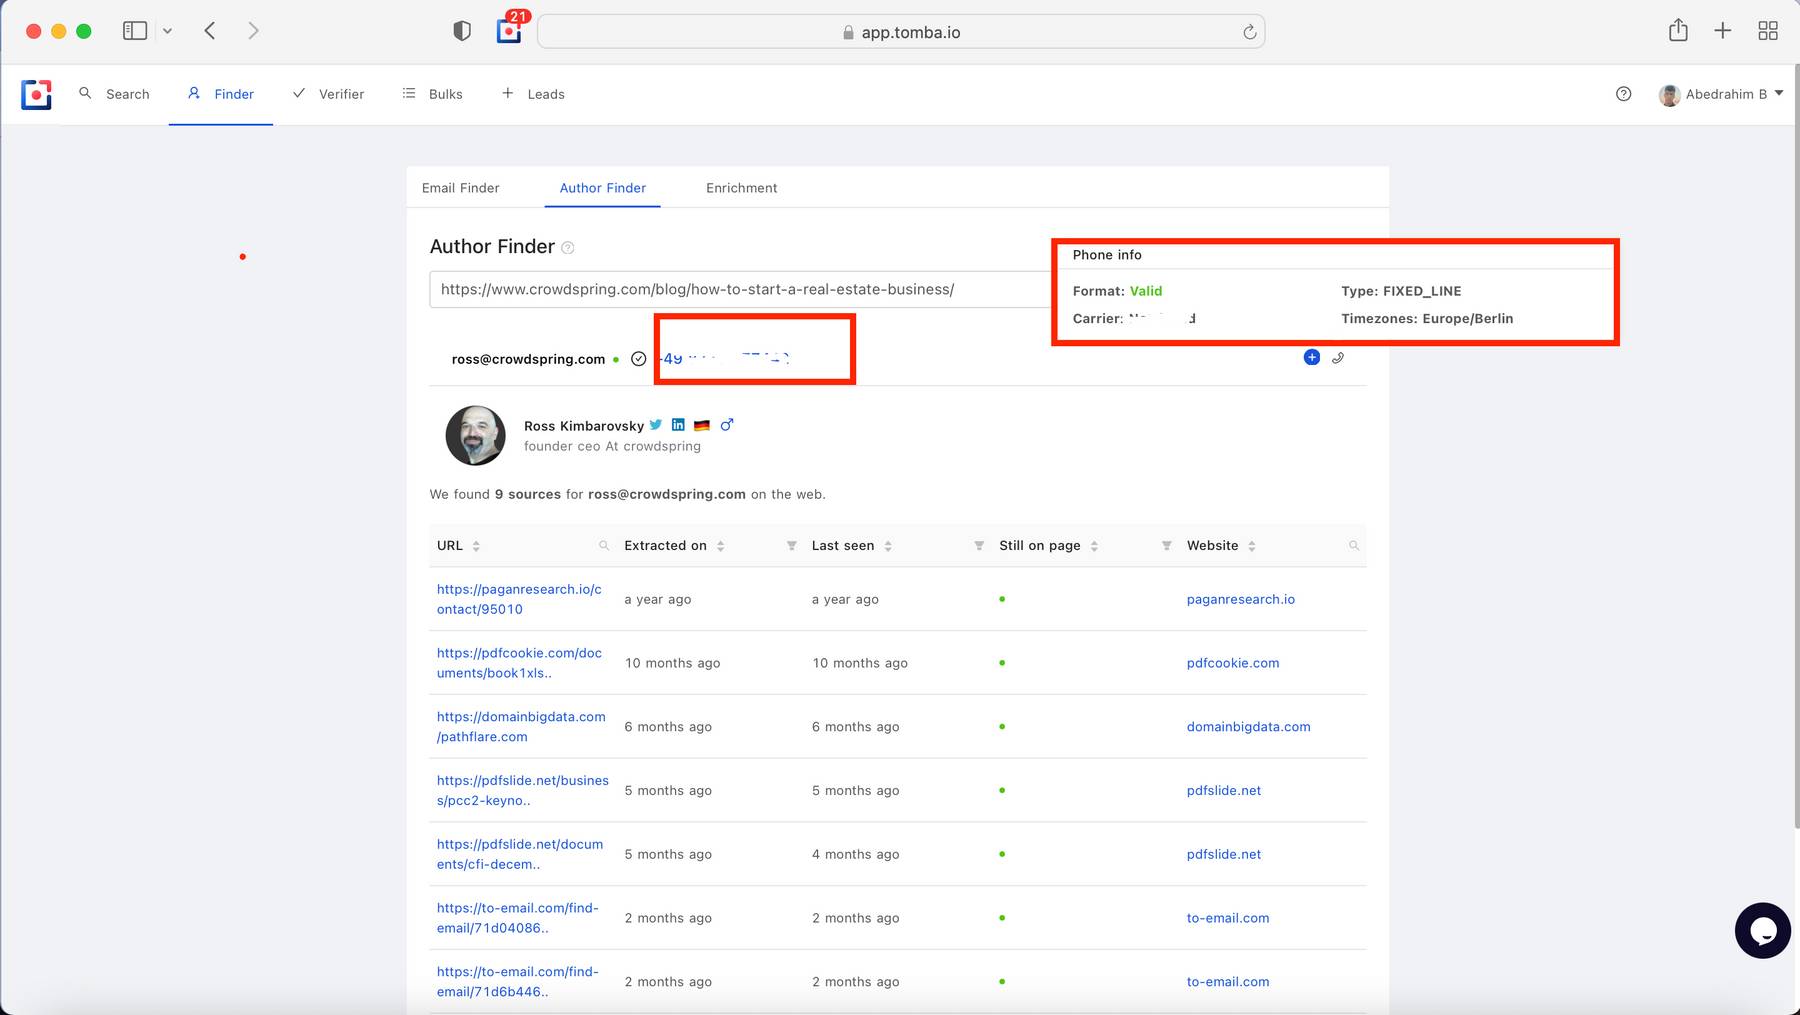Sort the table by the URL column
1800x1015 pixels.
click(x=476, y=546)
